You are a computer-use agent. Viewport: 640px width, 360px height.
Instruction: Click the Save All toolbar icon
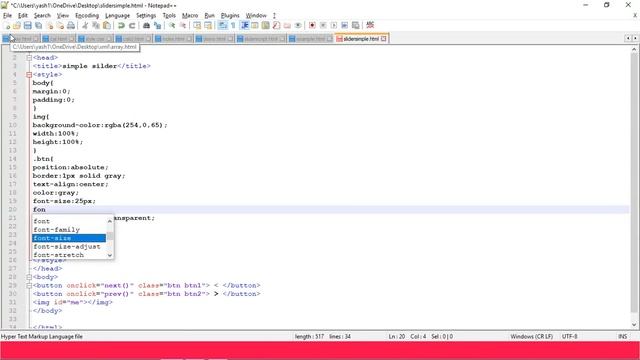click(38, 25)
